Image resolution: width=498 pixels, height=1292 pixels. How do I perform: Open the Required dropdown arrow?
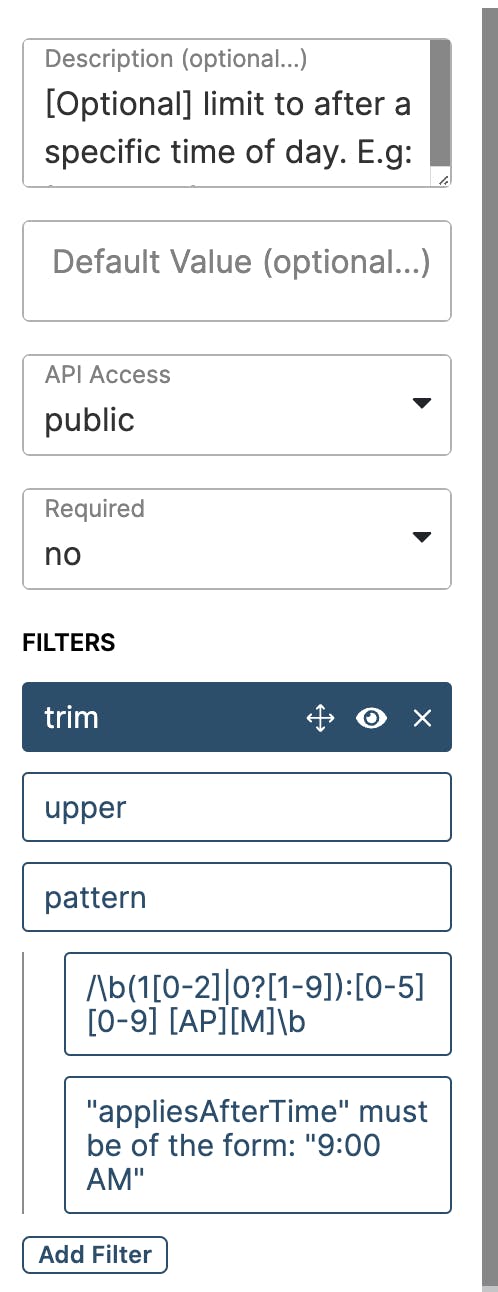click(422, 537)
